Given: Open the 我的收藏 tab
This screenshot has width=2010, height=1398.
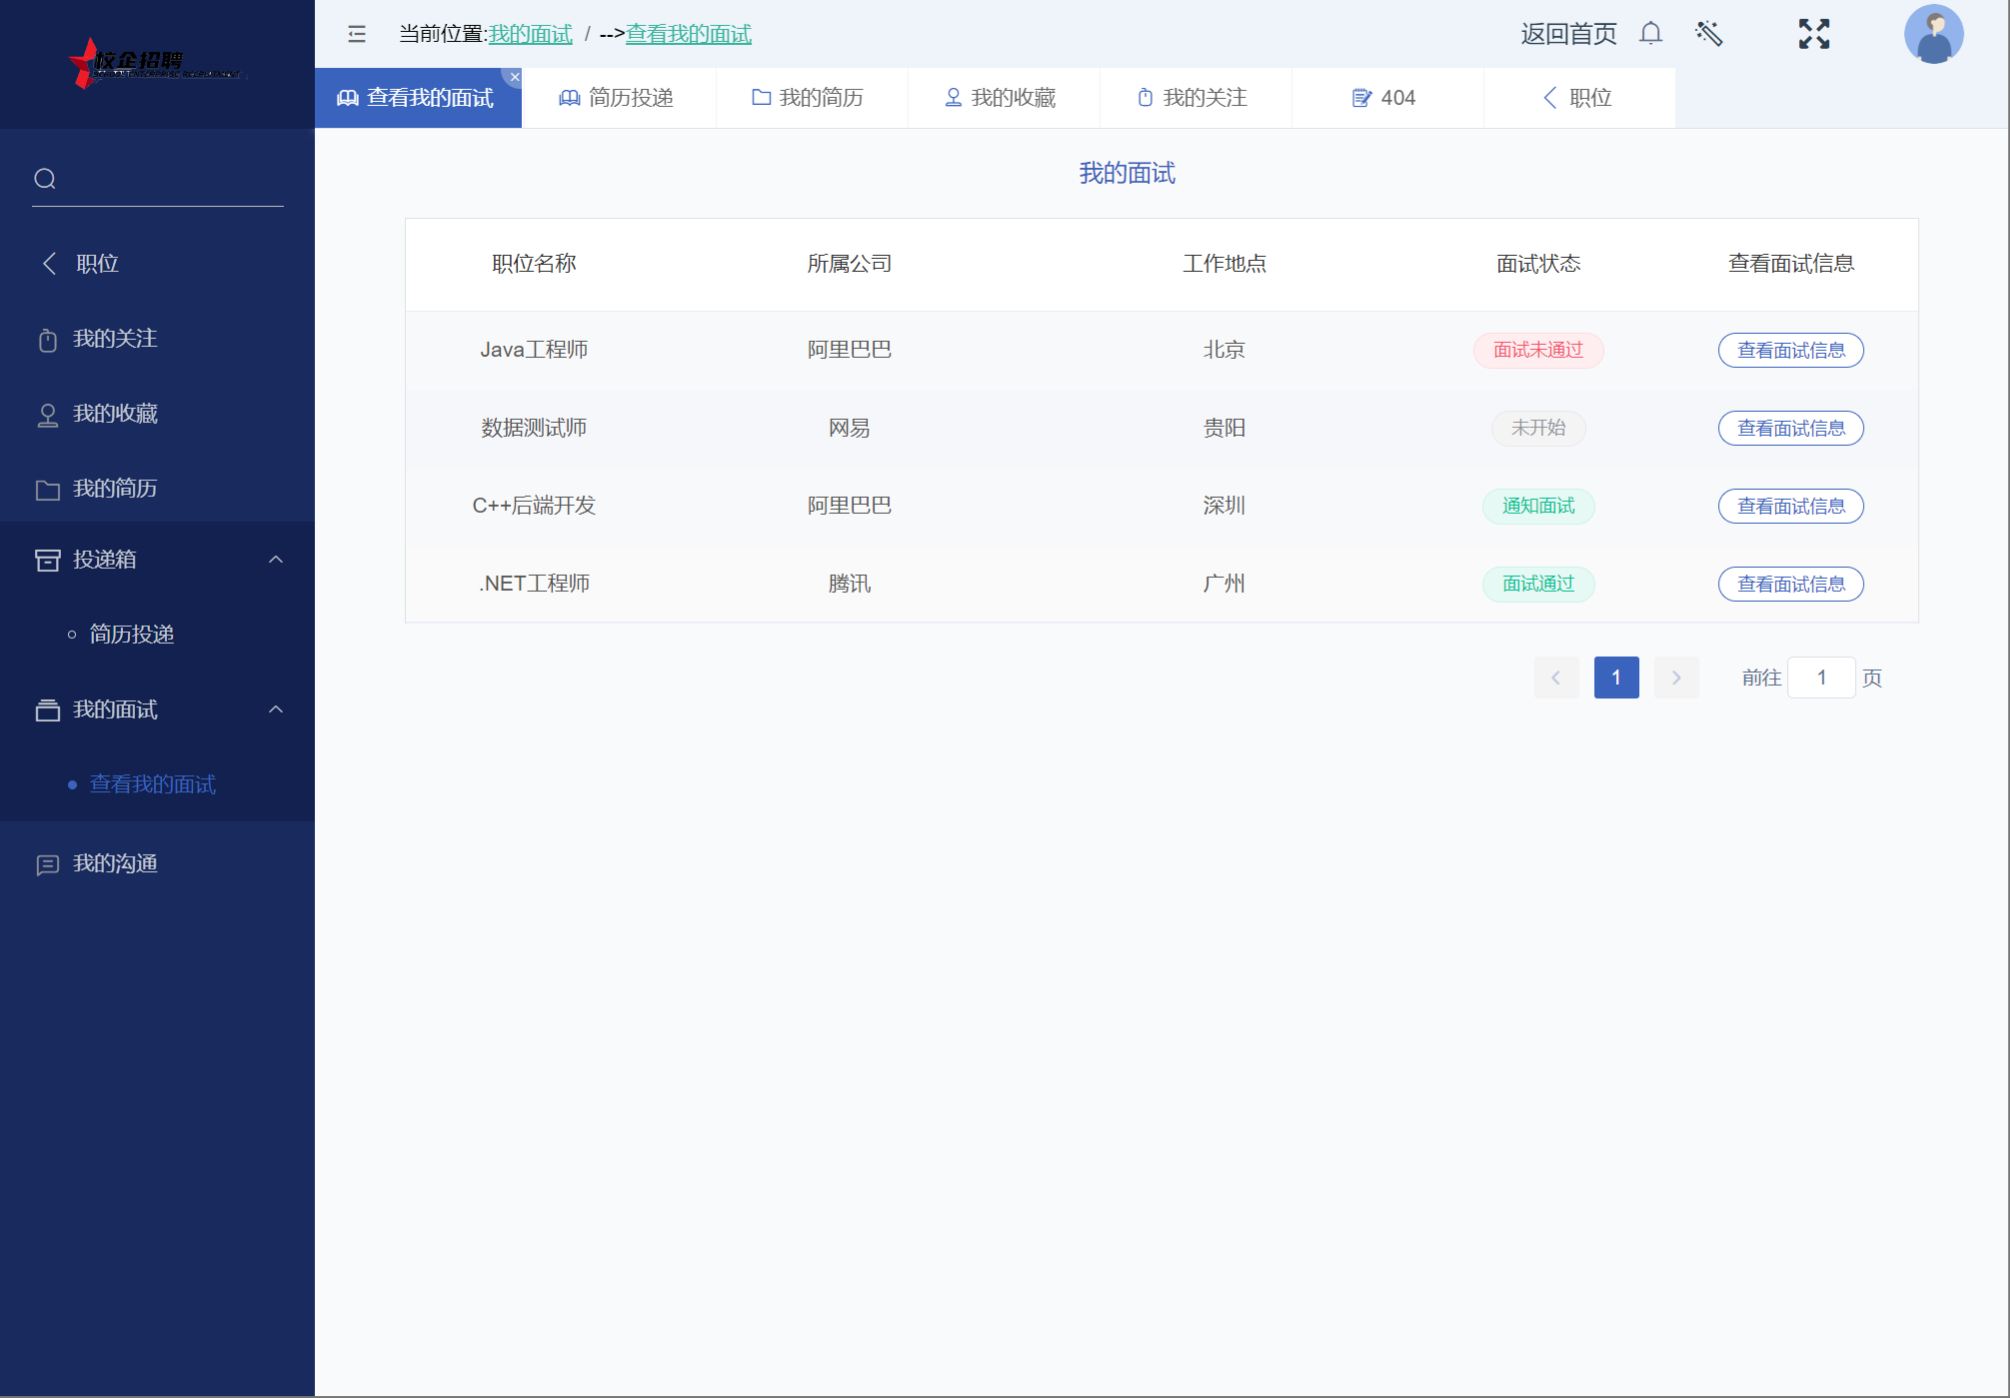Looking at the screenshot, I should click(x=1001, y=98).
